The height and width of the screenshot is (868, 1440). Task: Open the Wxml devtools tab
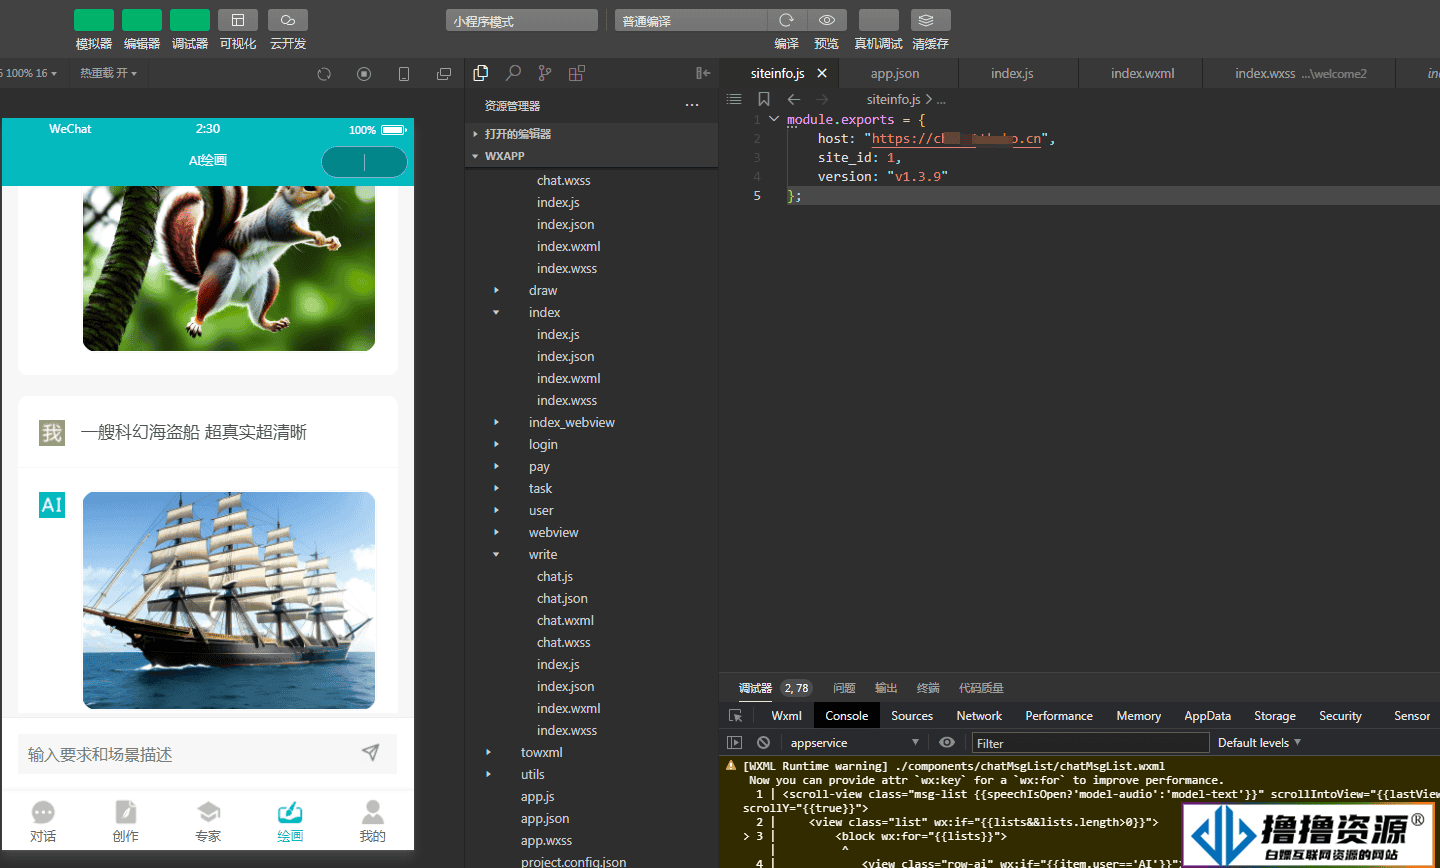[x=787, y=716]
